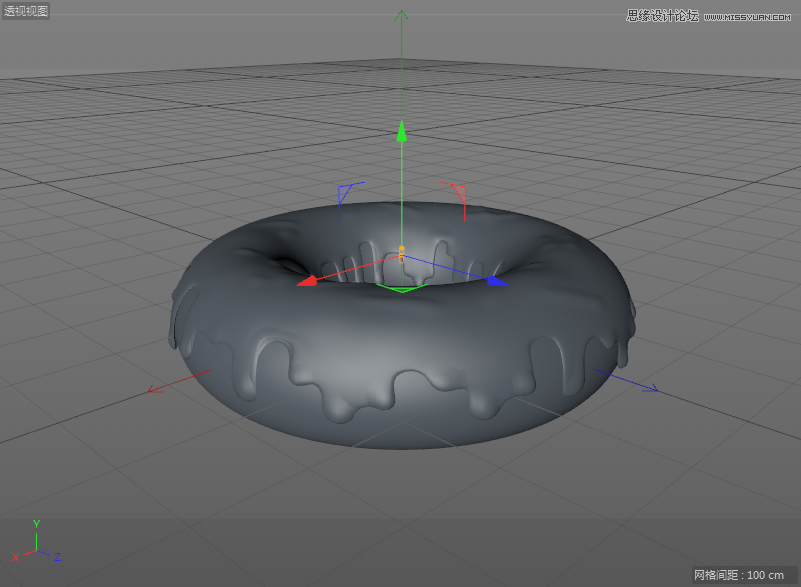Click the red corner plane handle
801x587 pixels.
click(457, 190)
